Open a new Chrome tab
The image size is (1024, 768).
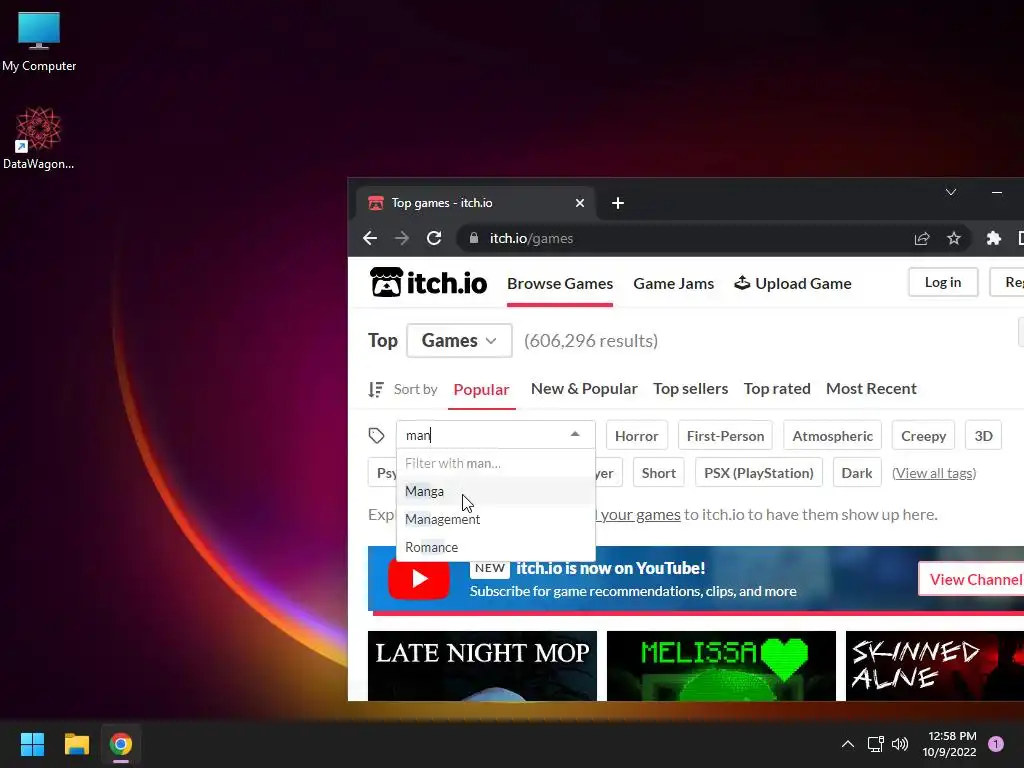618,203
